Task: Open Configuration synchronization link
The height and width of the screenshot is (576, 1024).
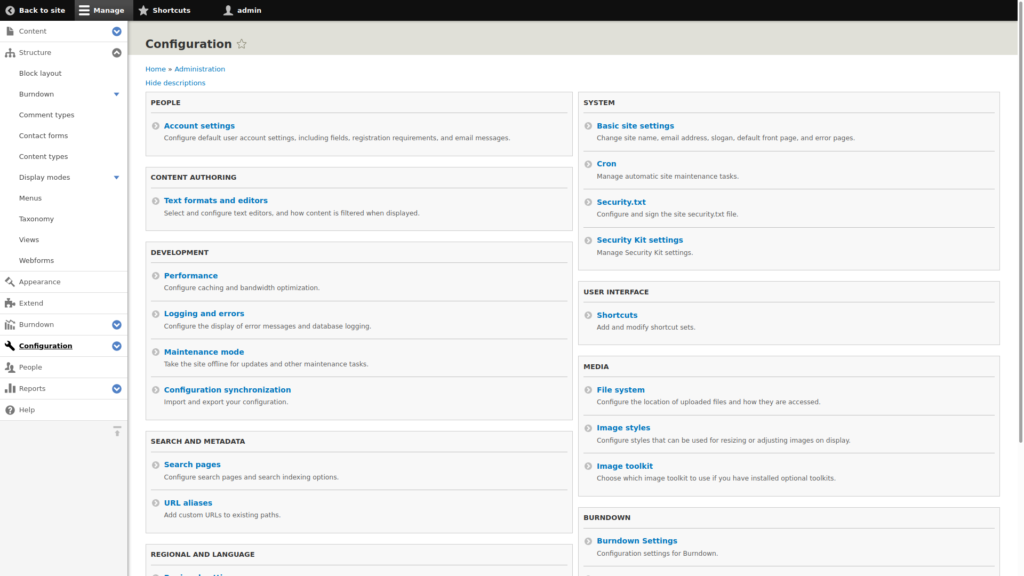Action: [x=227, y=390]
